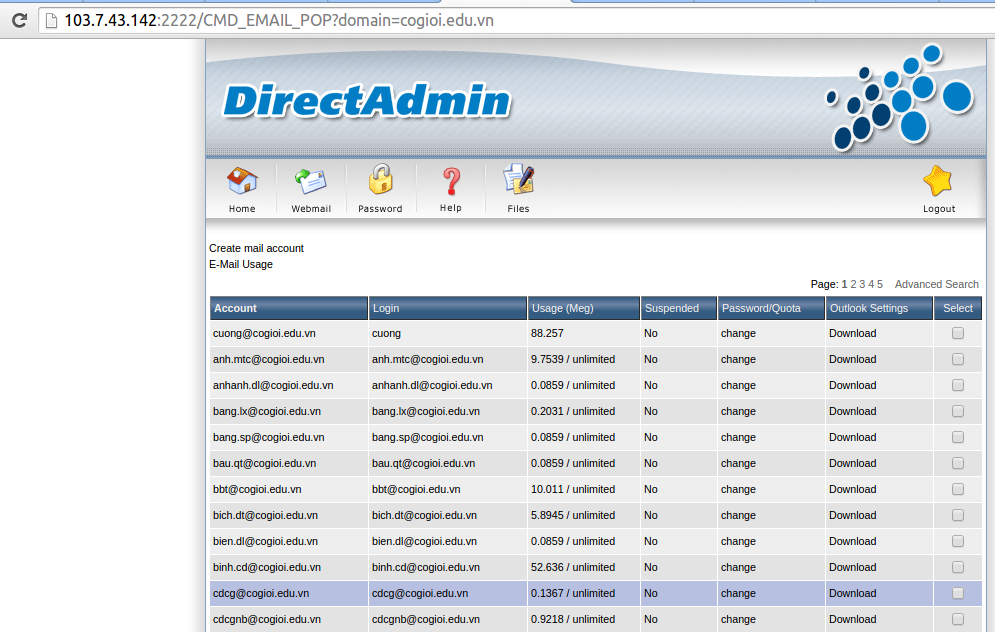Open the Password padlock icon

(x=380, y=180)
